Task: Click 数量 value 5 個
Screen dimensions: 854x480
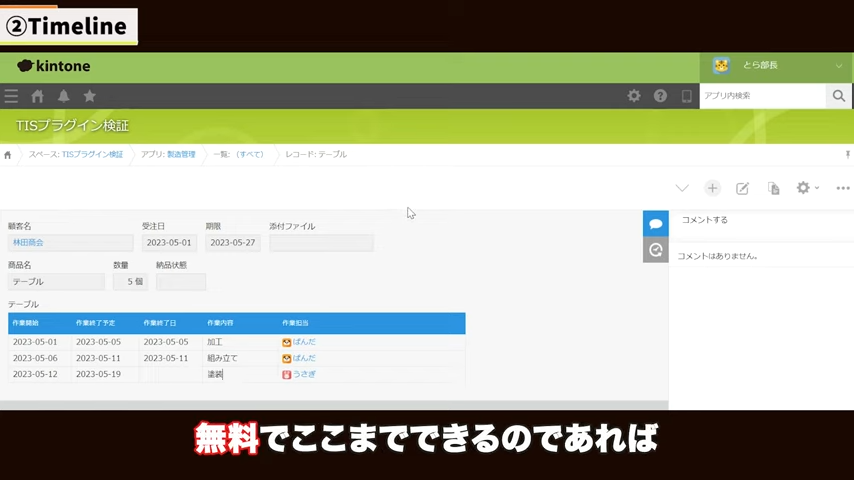Action: tap(131, 282)
